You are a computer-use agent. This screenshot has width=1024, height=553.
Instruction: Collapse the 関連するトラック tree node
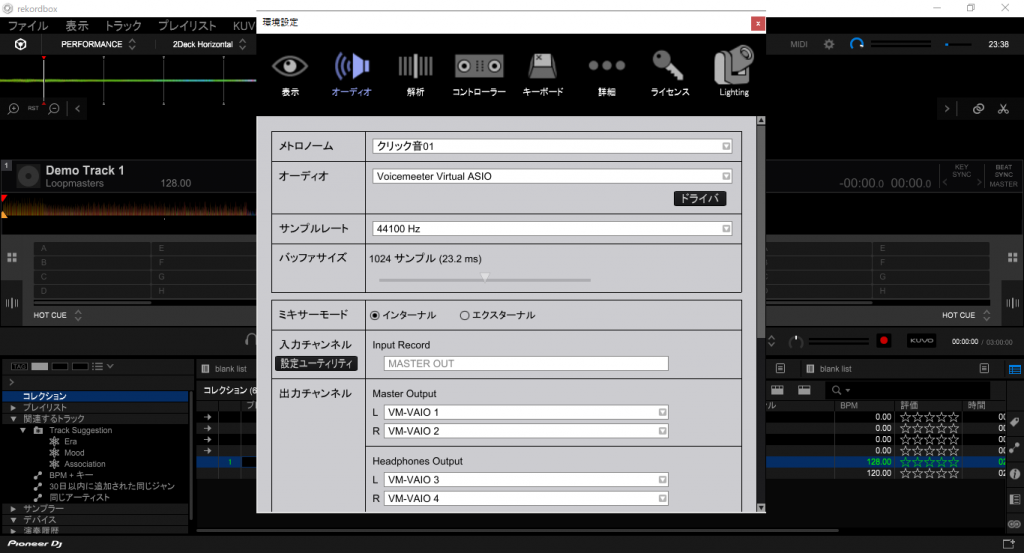pos(13,419)
